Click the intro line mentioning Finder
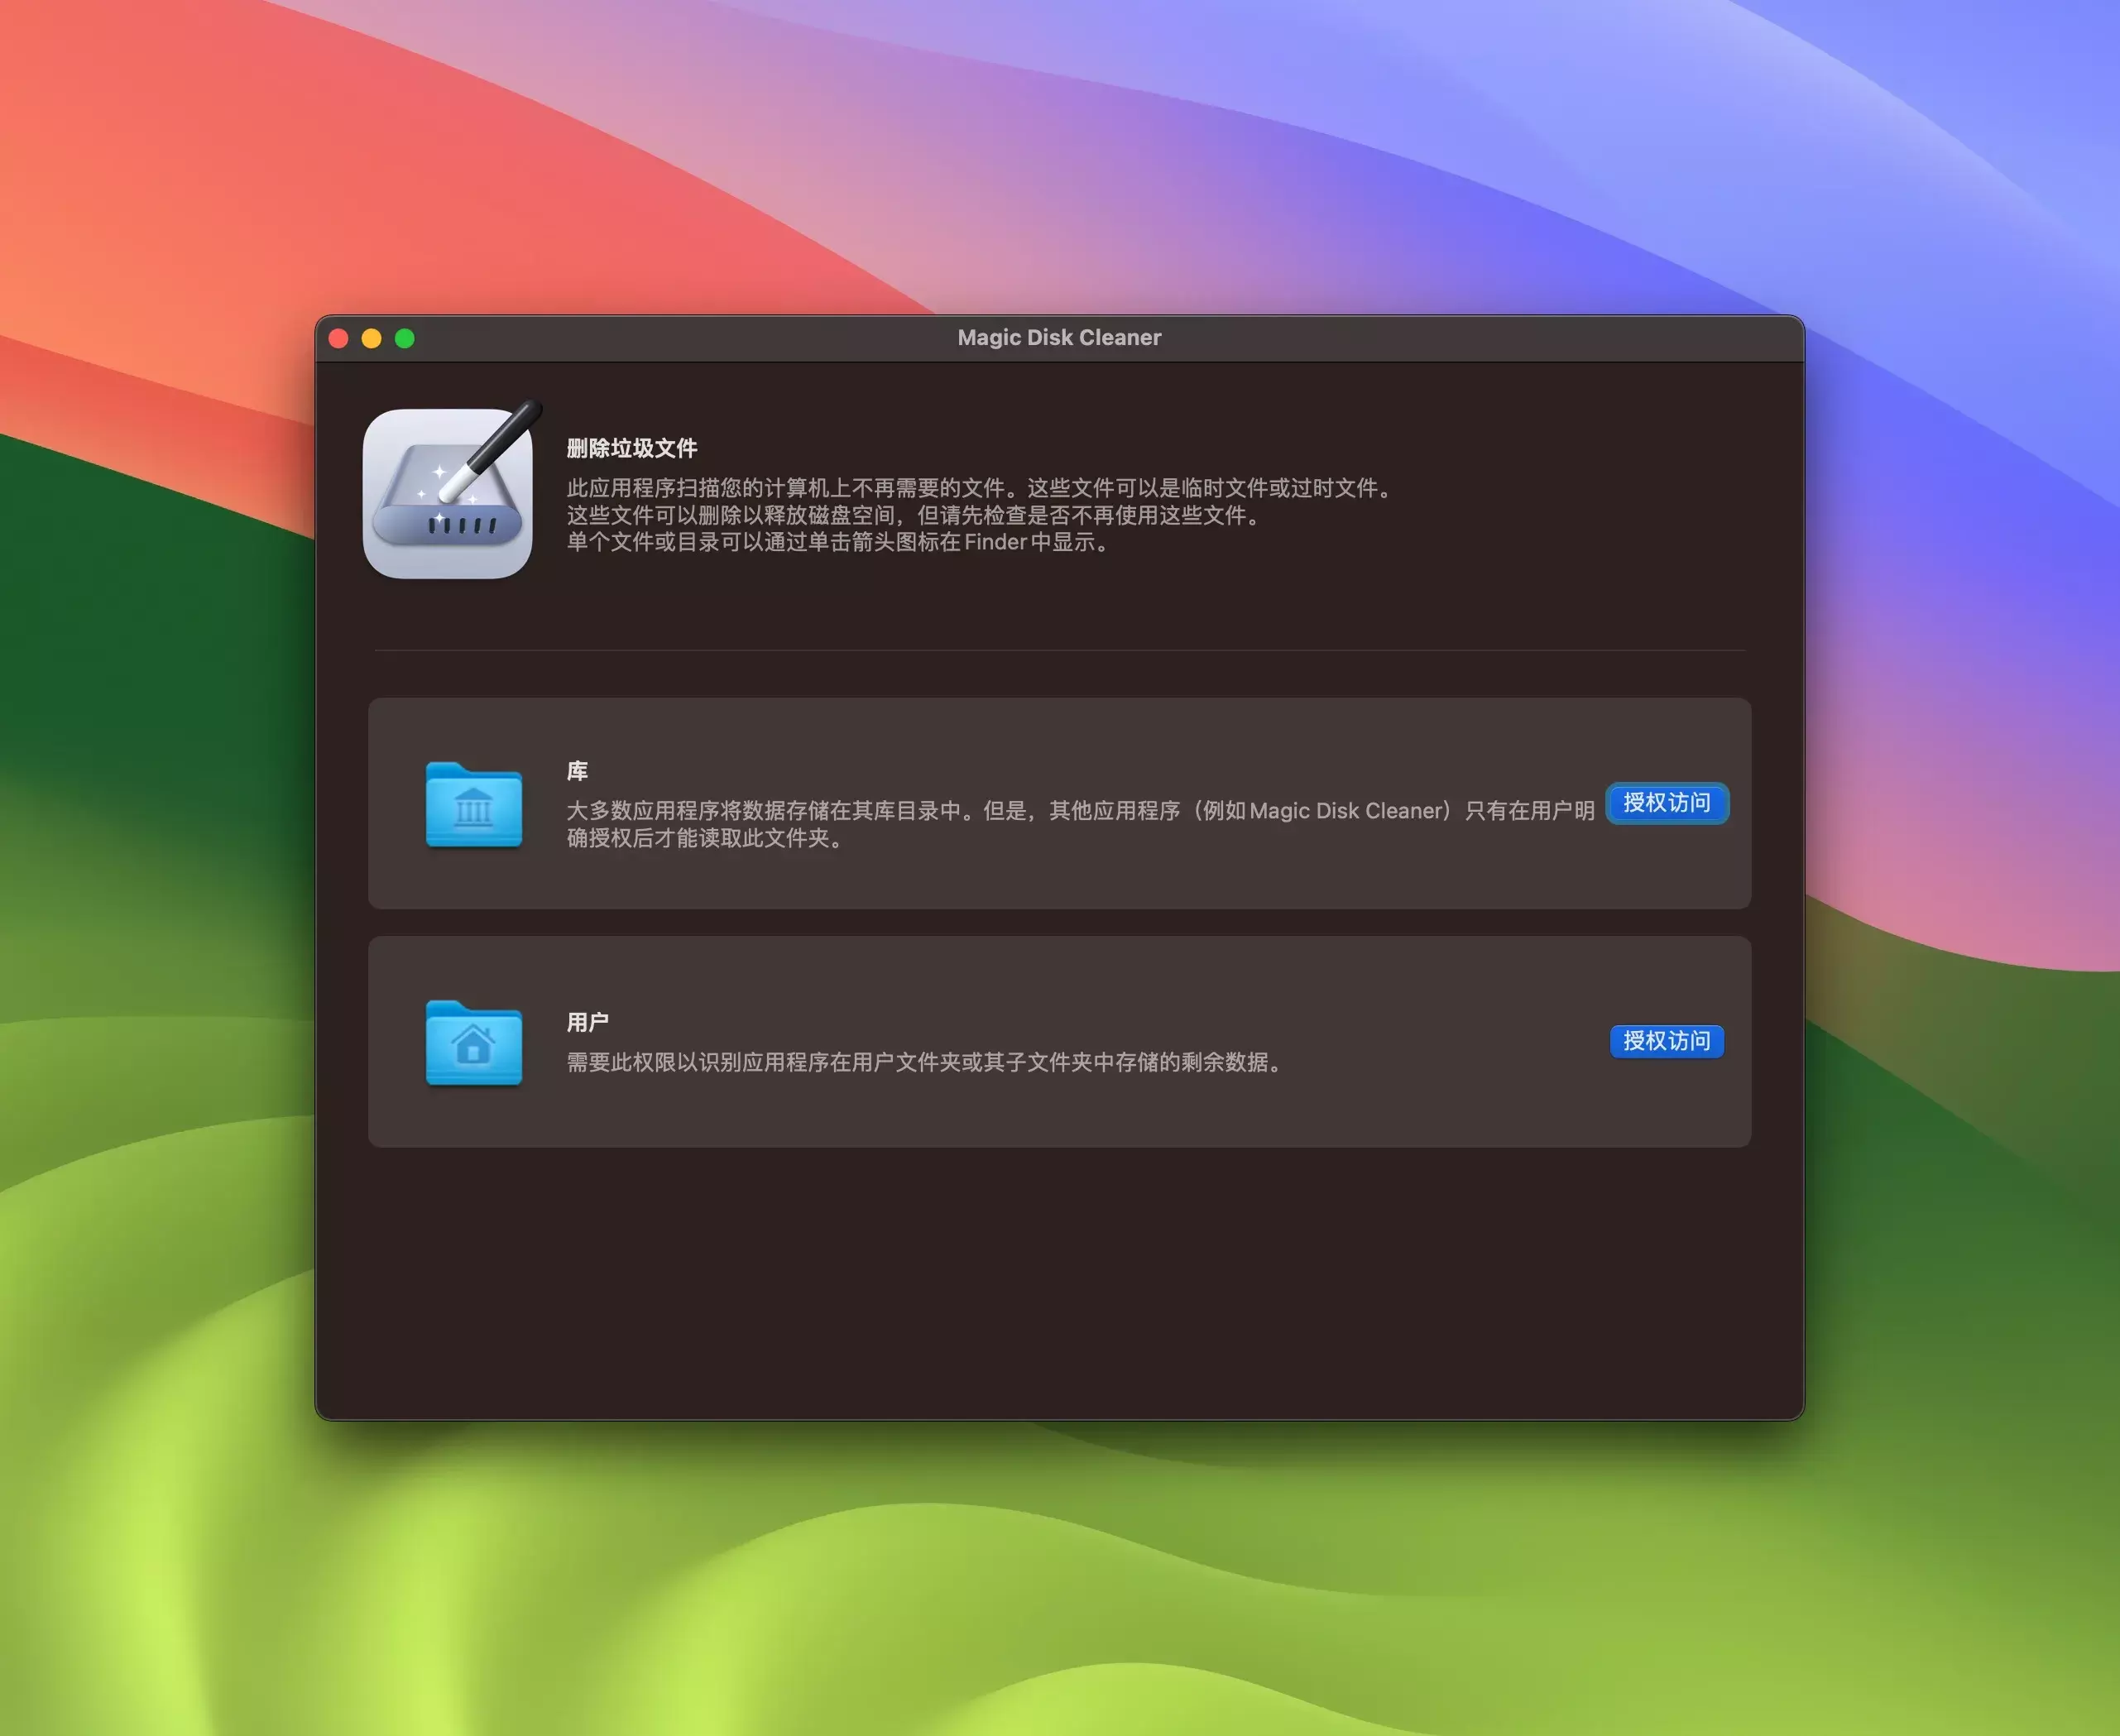This screenshot has height=1736, width=2120. tap(838, 542)
